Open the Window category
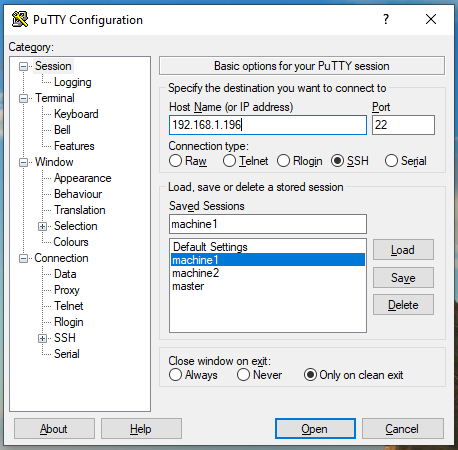This screenshot has height=450, width=458. click(x=54, y=162)
